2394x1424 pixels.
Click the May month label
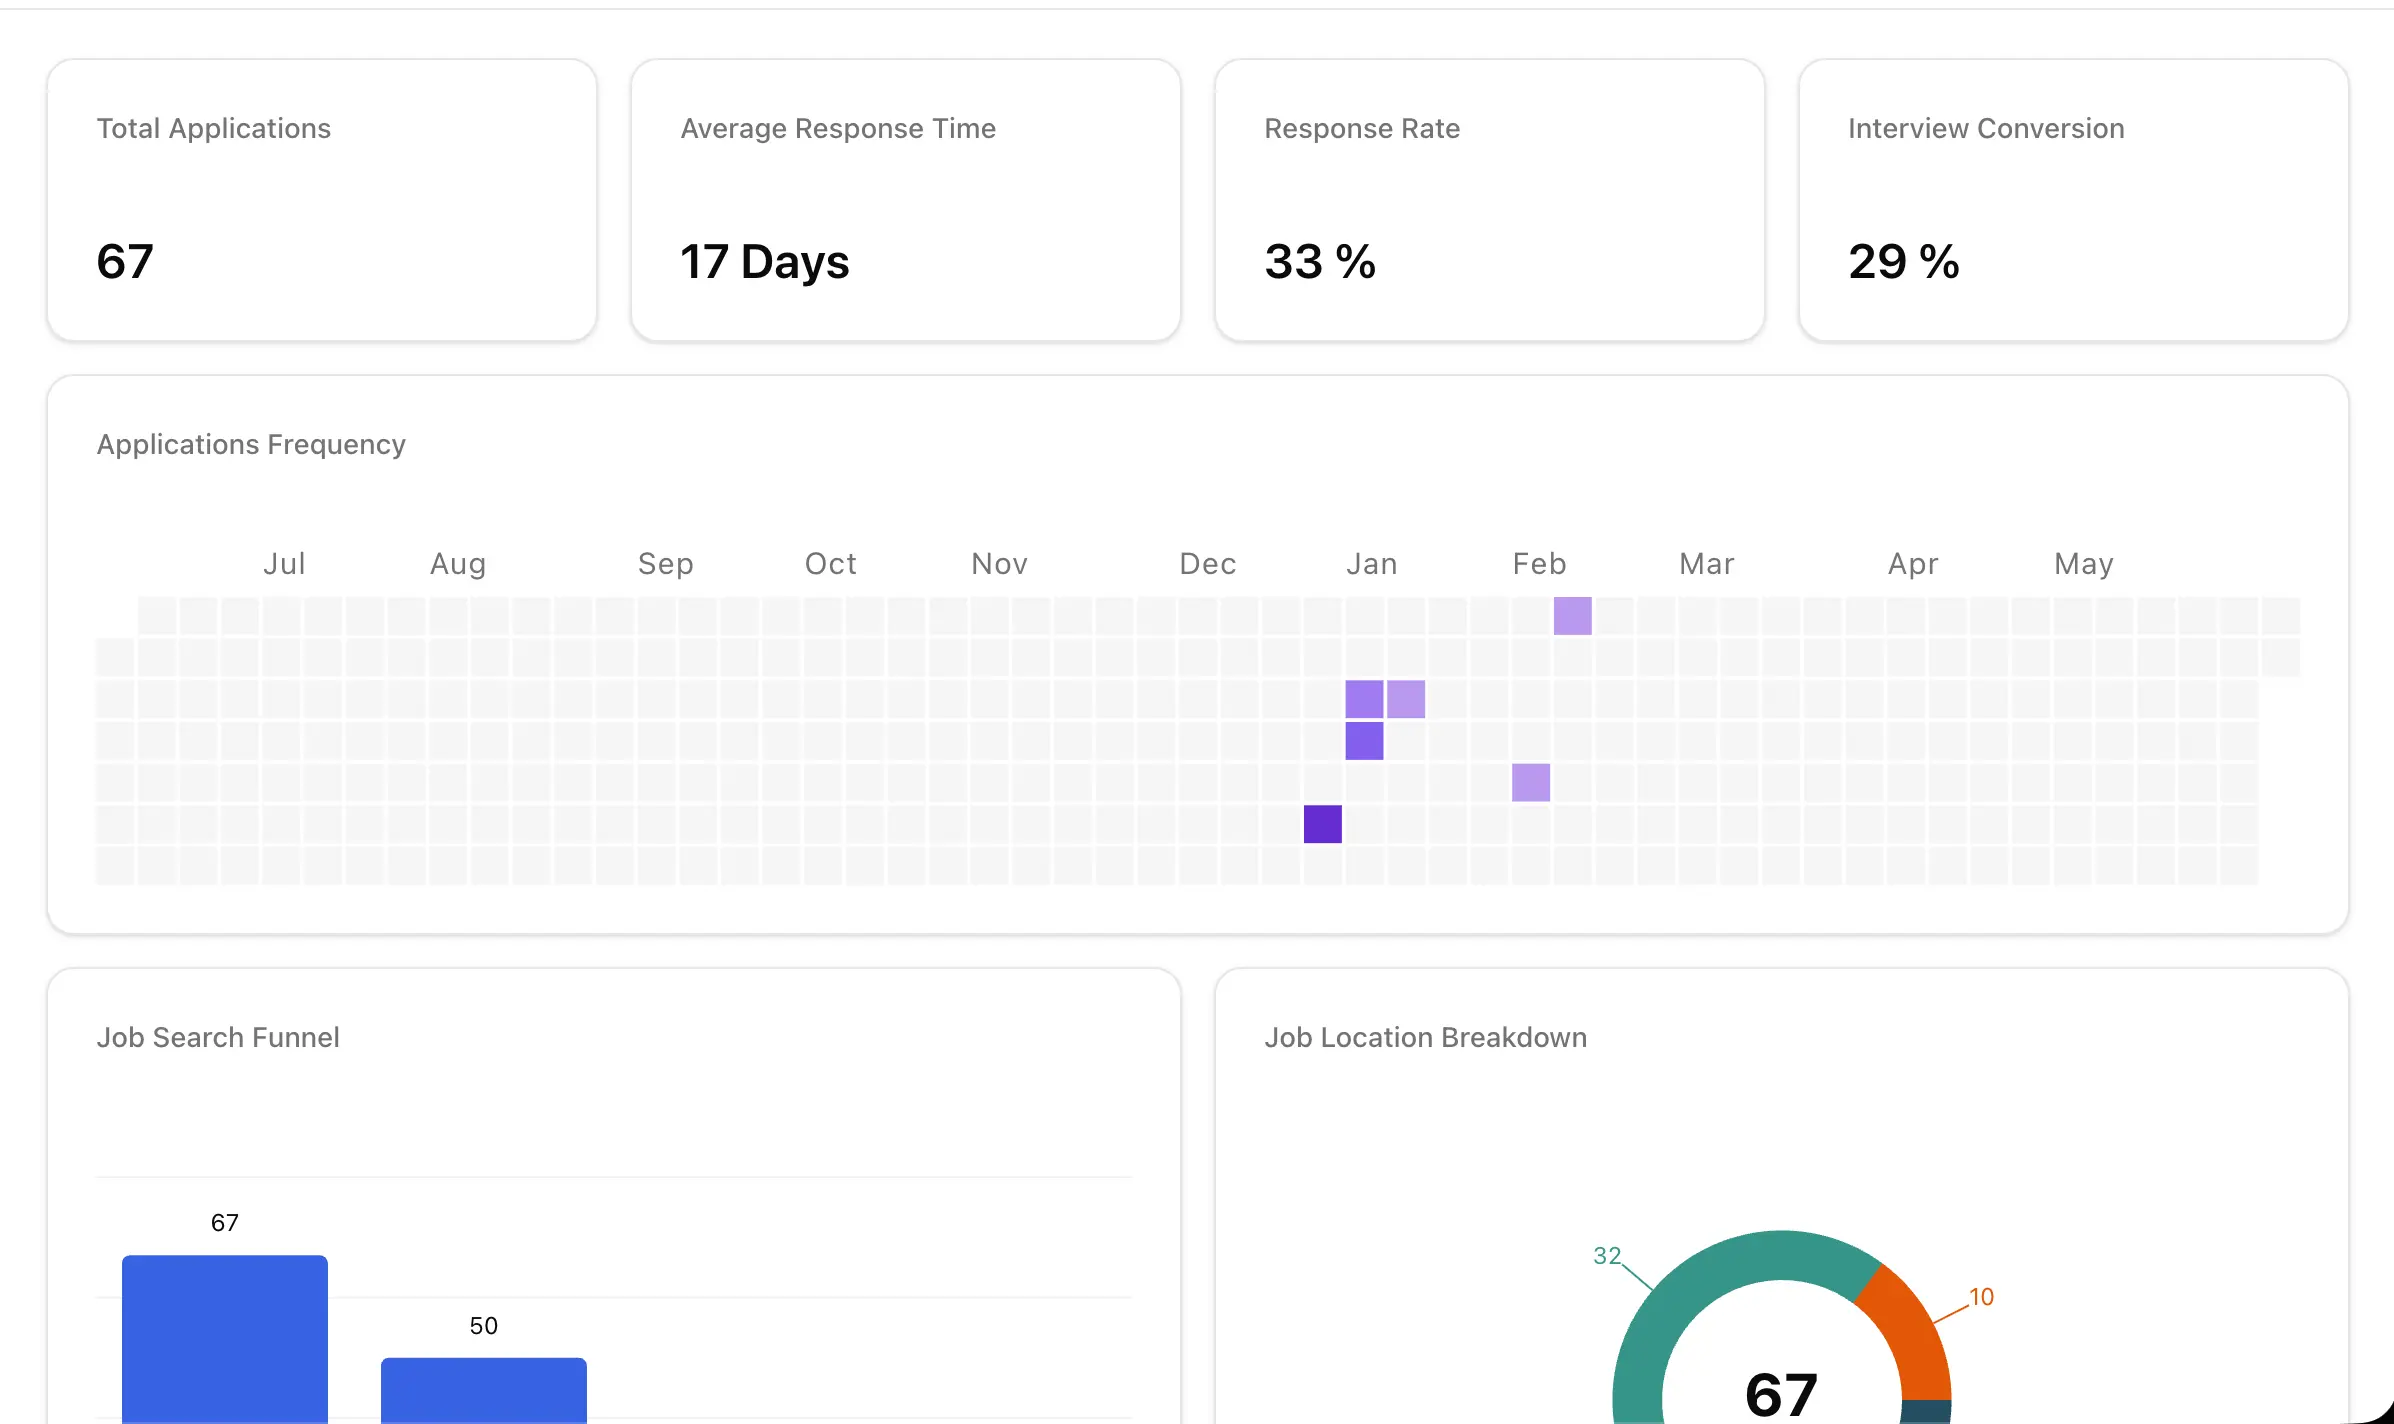(2084, 564)
